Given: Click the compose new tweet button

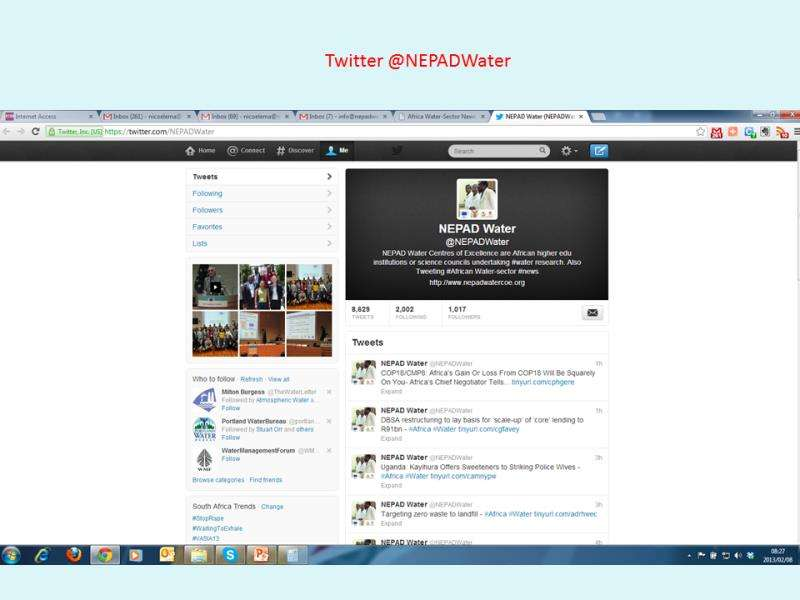Looking at the screenshot, I should [x=598, y=151].
